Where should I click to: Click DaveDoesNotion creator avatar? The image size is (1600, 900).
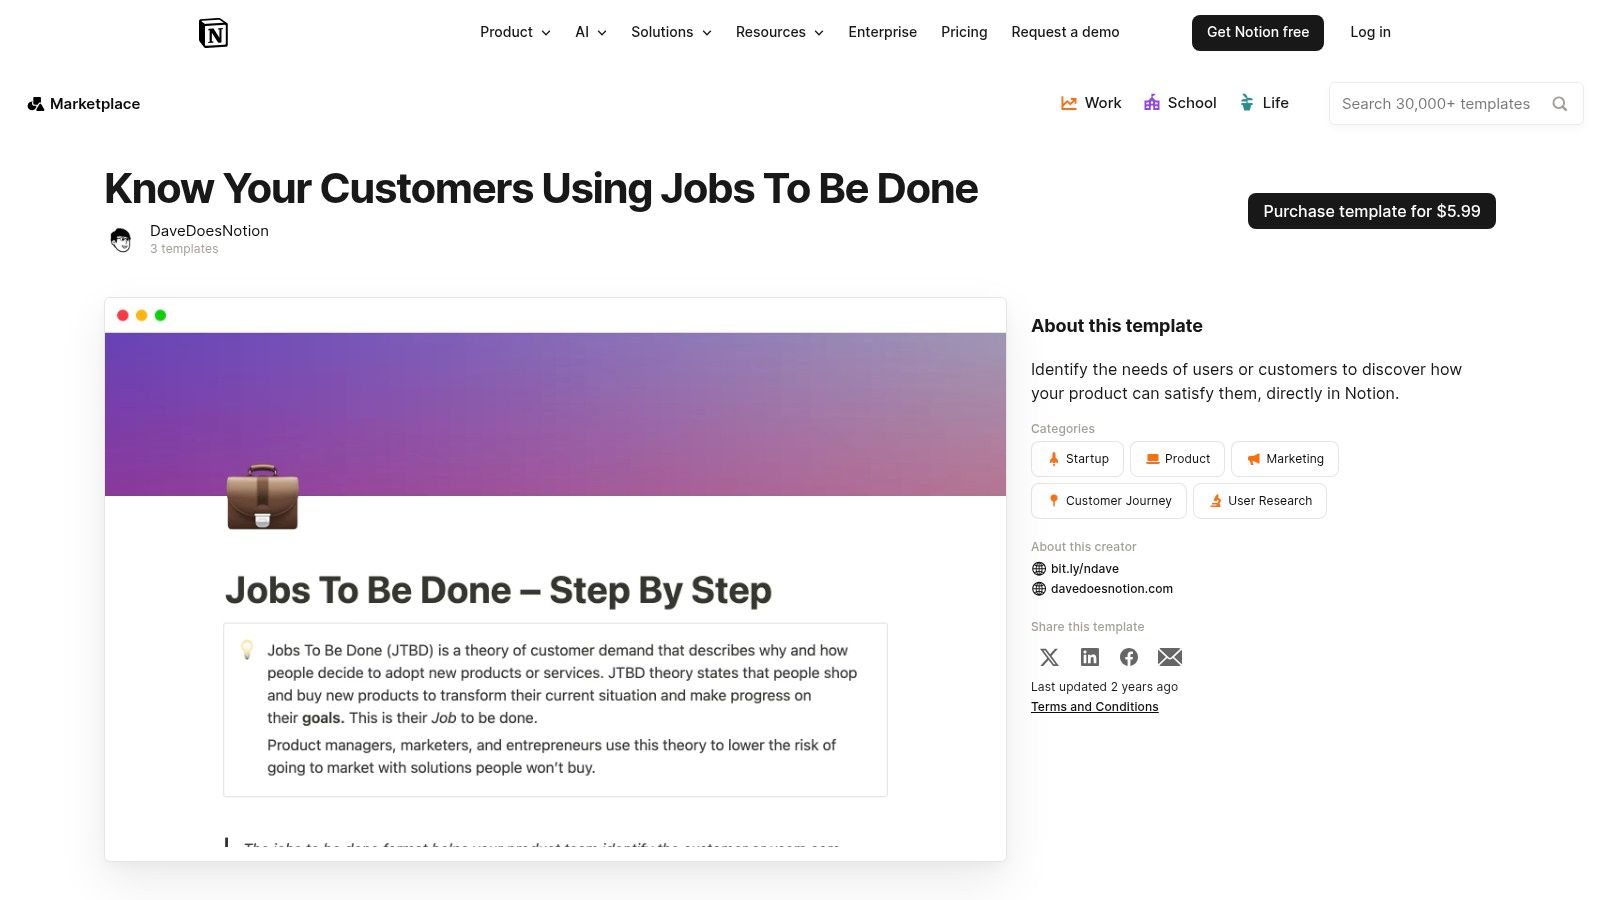[x=121, y=240]
